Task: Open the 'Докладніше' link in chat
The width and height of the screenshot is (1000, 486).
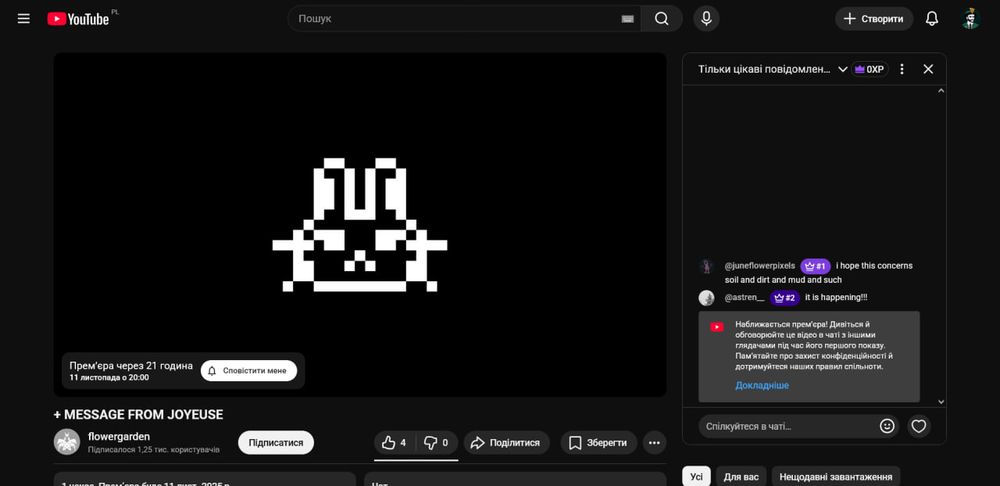Action: point(762,385)
